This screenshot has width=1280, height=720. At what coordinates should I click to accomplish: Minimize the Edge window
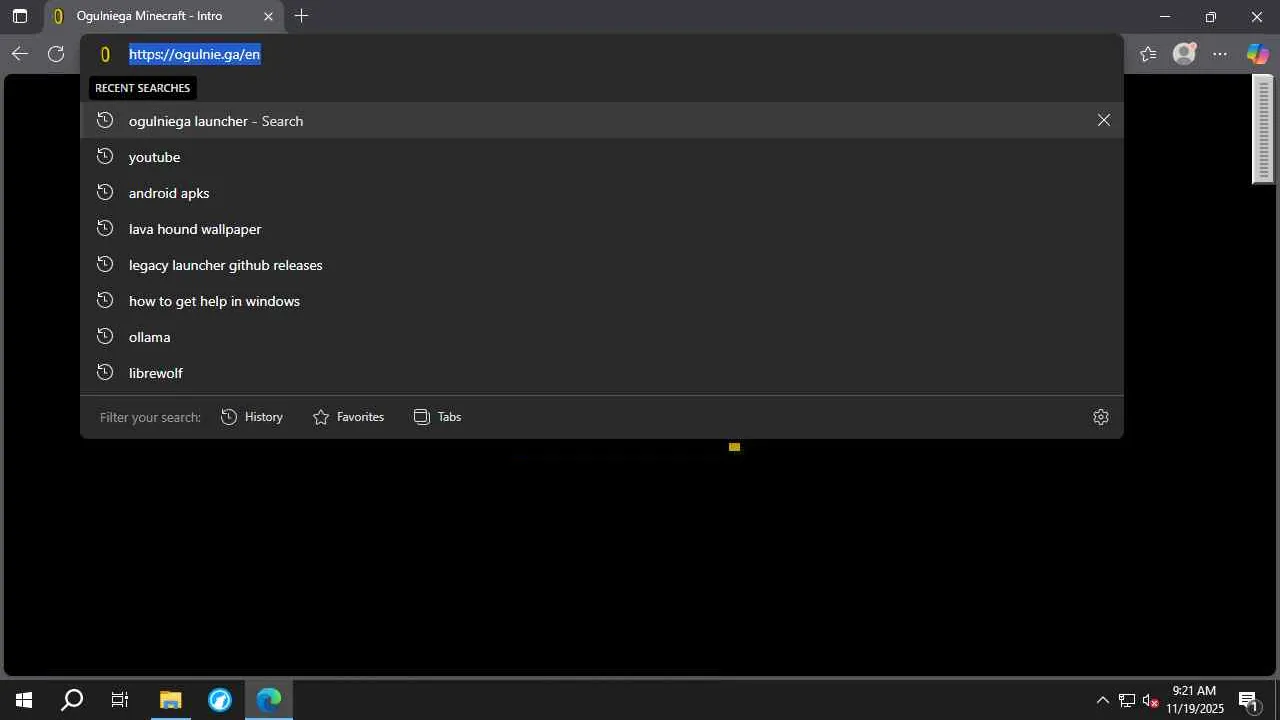coord(1164,16)
